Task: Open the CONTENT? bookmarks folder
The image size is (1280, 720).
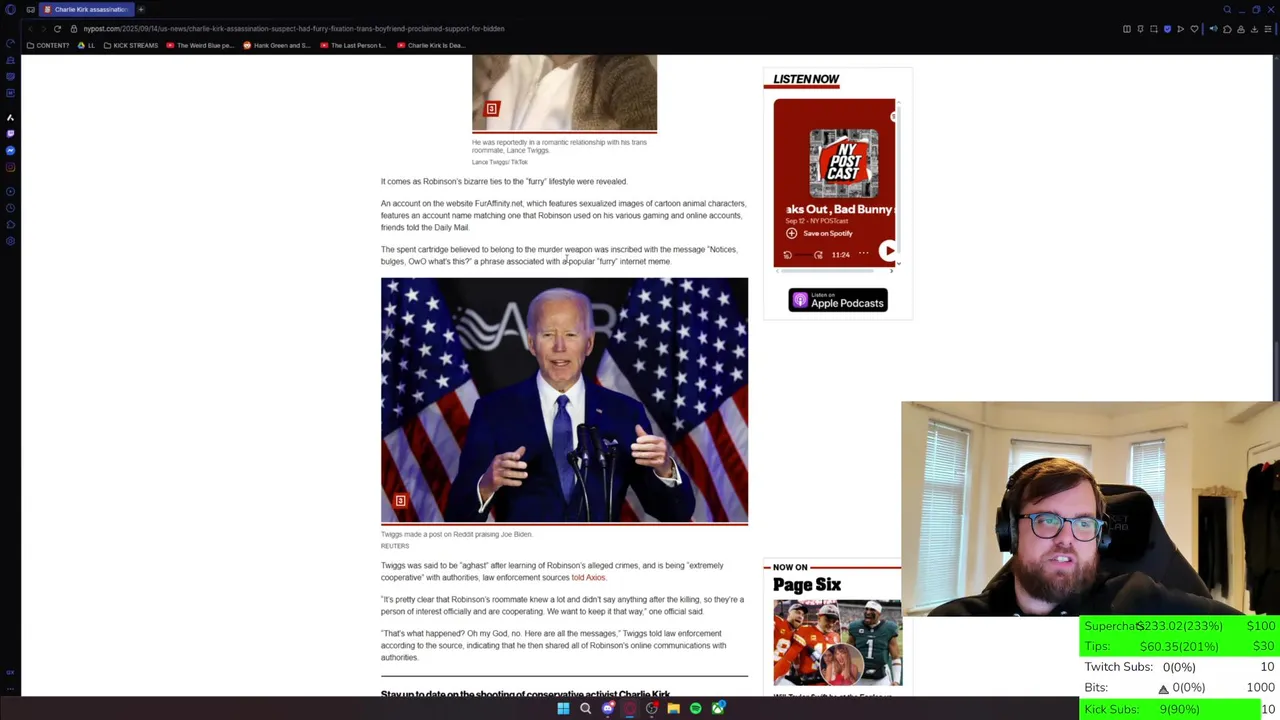Action: (48, 45)
